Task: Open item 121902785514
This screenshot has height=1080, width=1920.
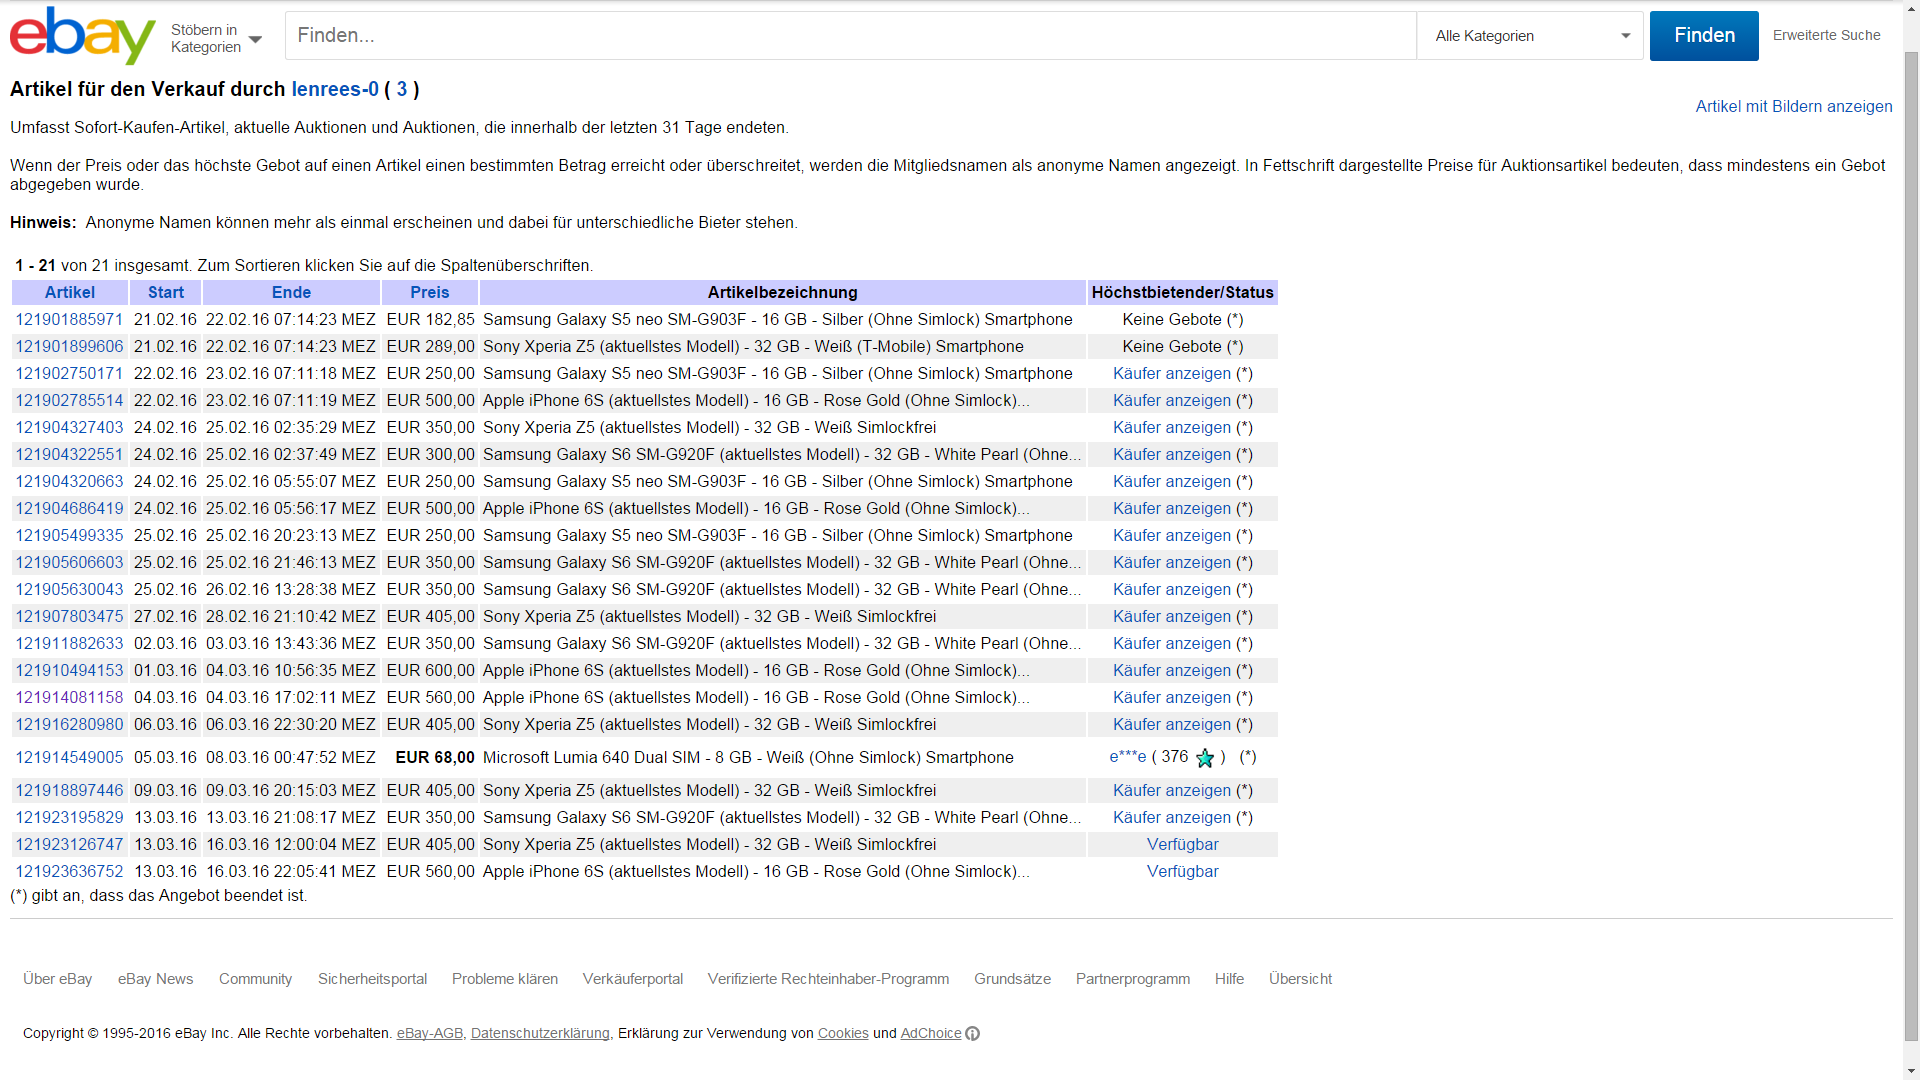Action: [x=69, y=400]
